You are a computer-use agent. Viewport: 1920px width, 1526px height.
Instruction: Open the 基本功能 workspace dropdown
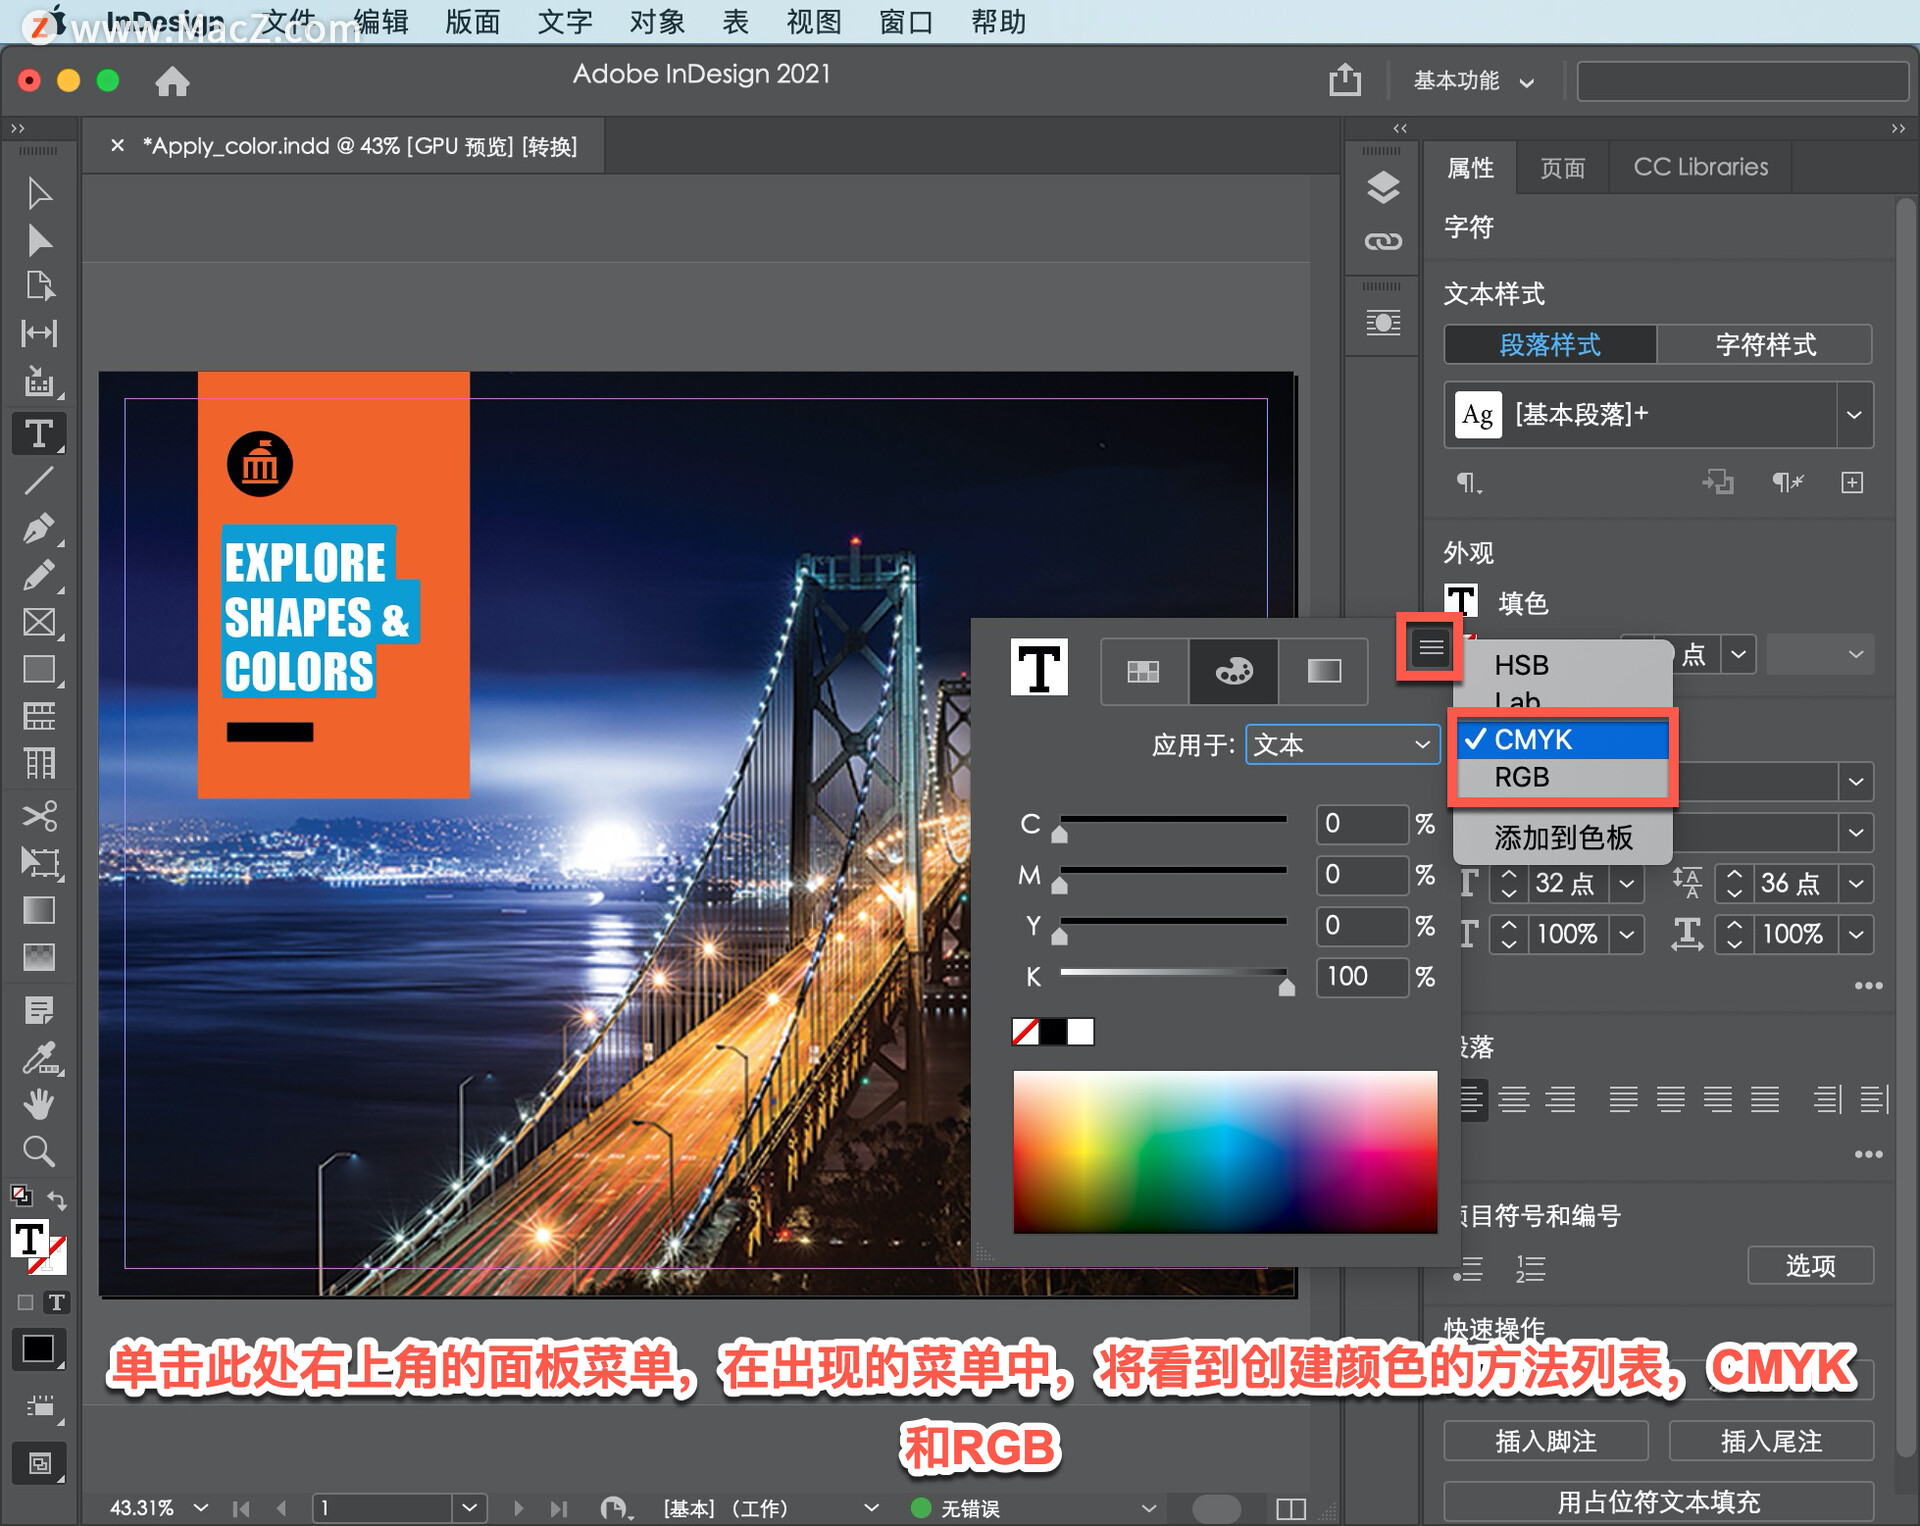(x=1472, y=81)
